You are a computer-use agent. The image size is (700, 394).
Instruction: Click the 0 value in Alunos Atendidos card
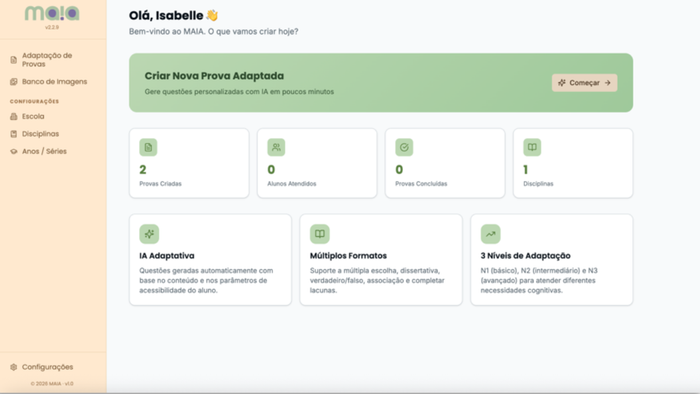(271, 170)
